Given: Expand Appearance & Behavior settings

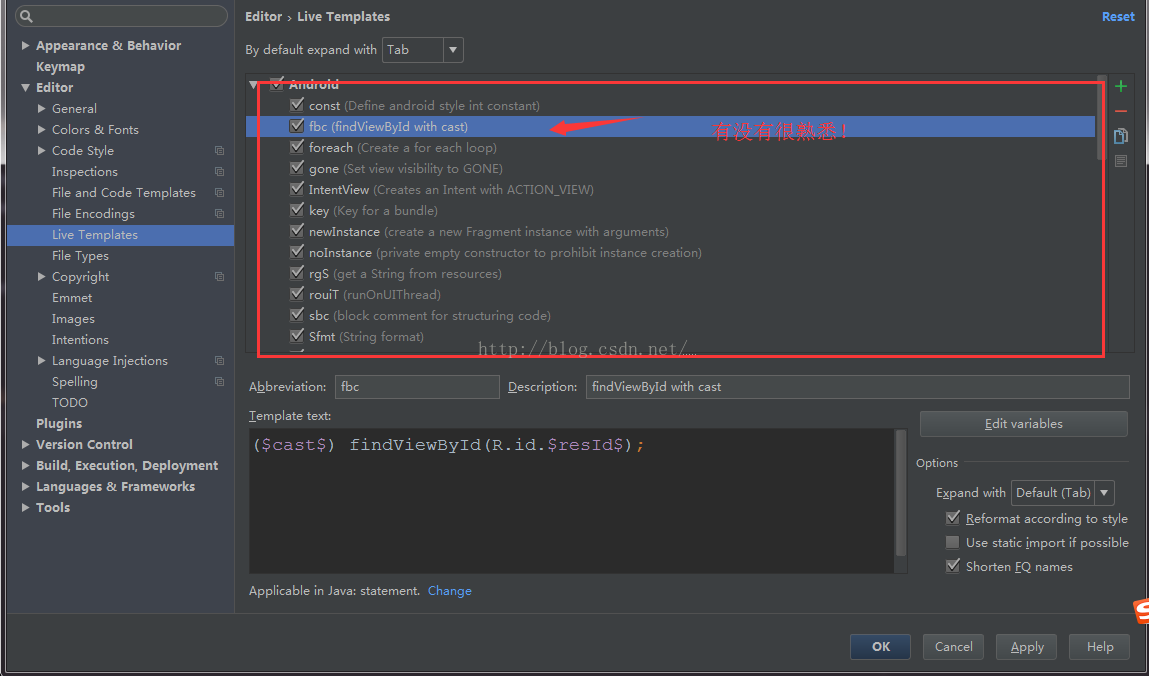Looking at the screenshot, I should pos(26,45).
